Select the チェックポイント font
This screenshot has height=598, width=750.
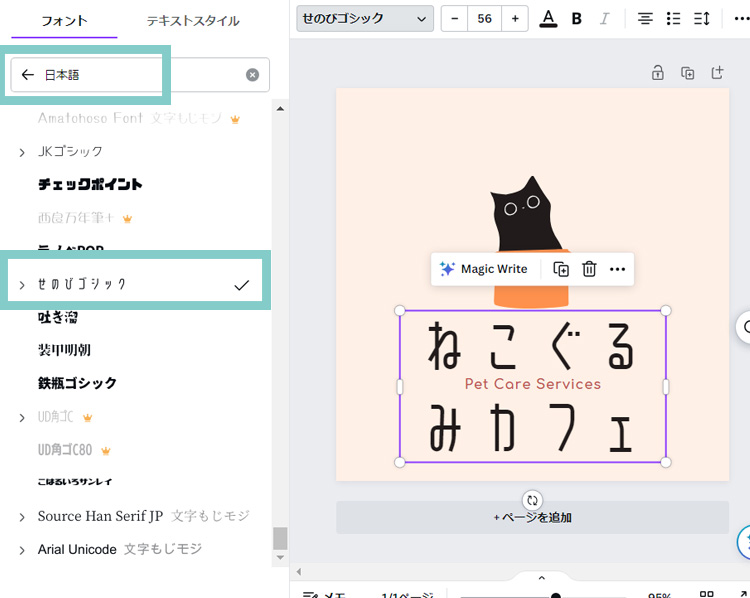click(90, 184)
